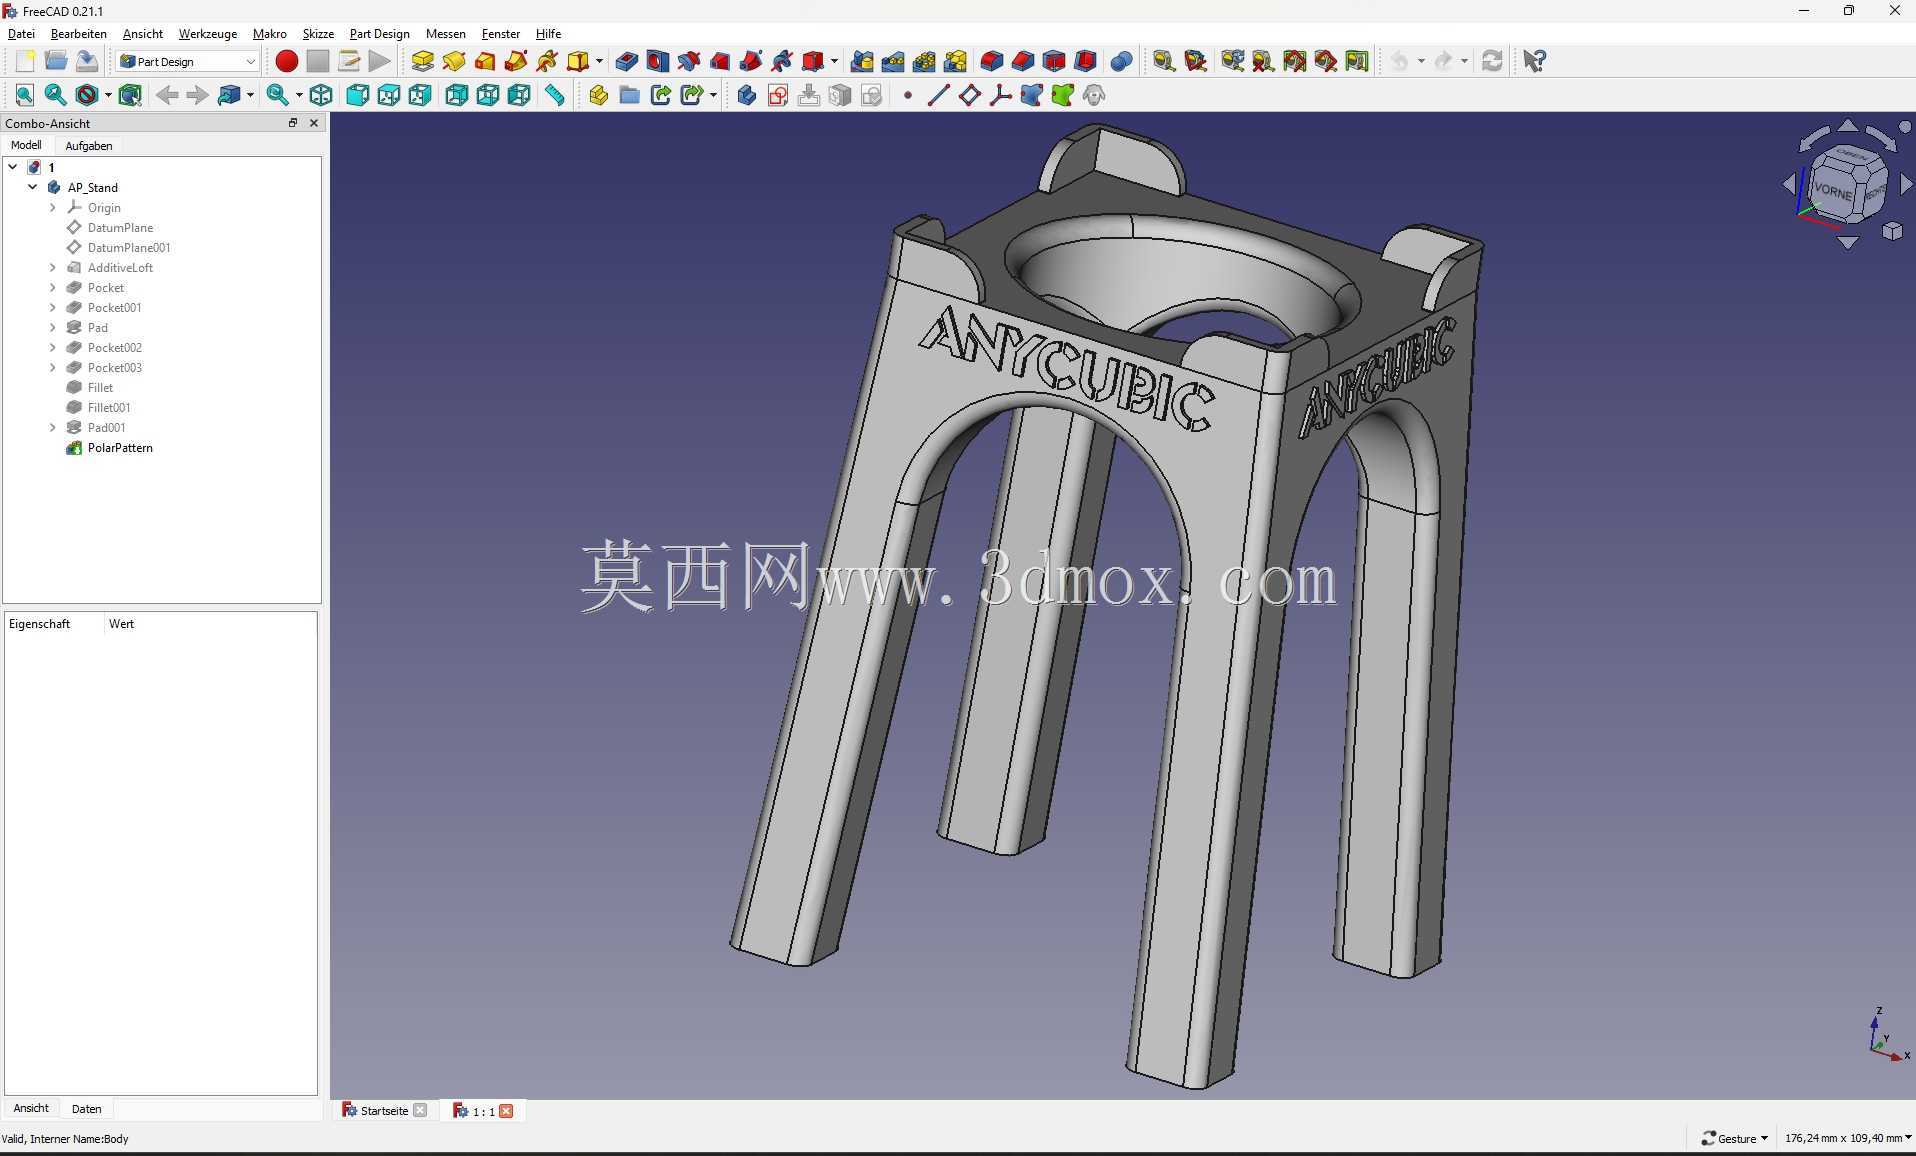Open the draw style dropdown arrow
The image size is (1916, 1156).
tap(108, 95)
